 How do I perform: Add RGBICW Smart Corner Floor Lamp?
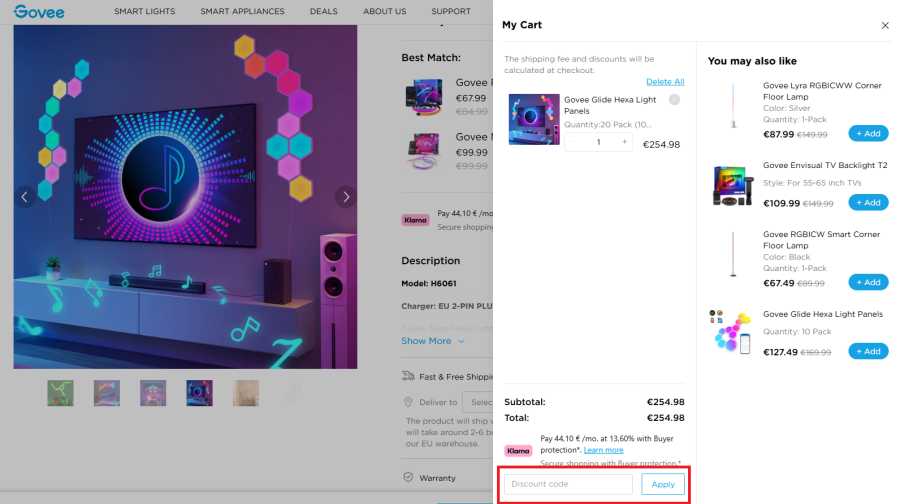coord(868,282)
